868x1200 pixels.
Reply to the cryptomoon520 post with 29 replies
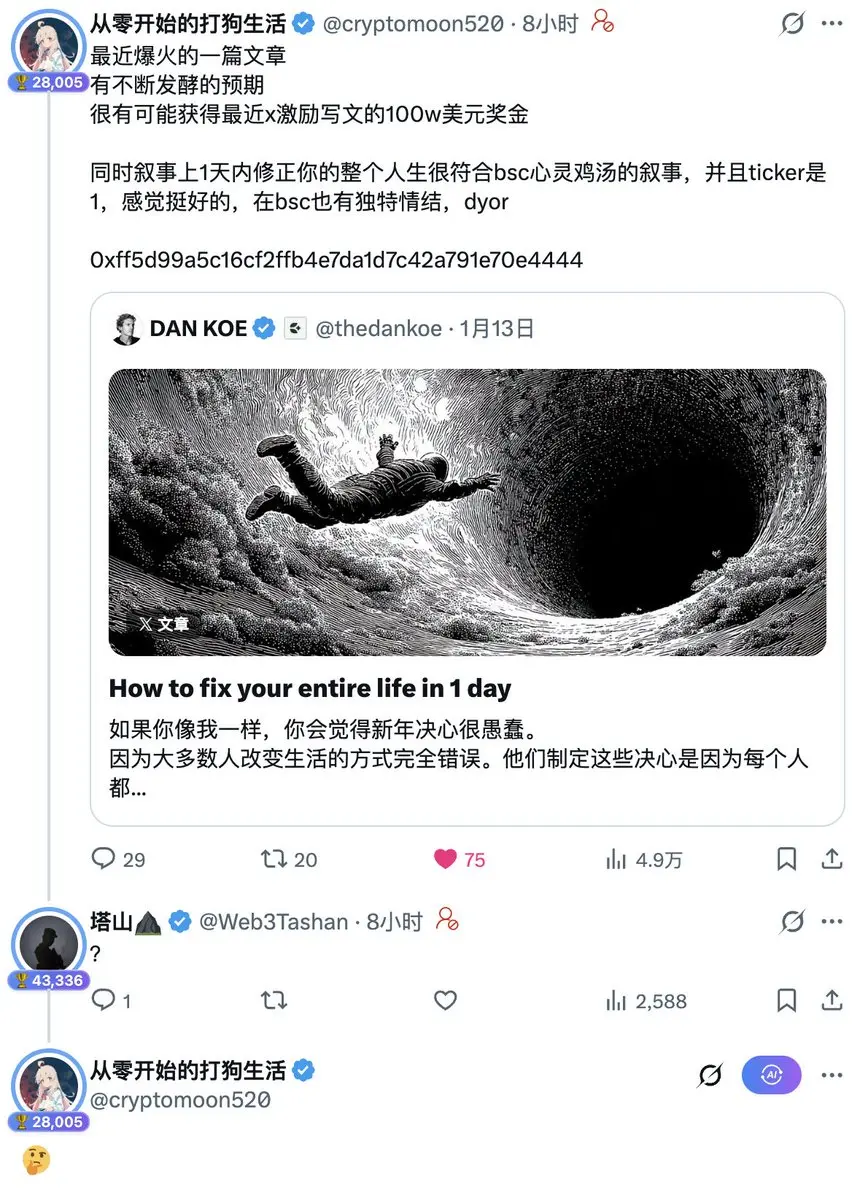pos(118,859)
